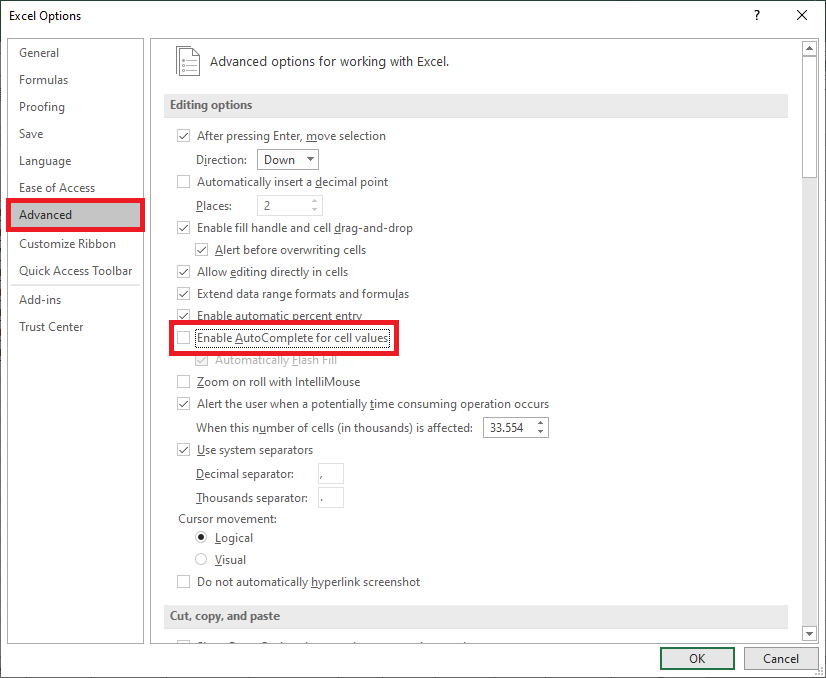Toggle Enable automatic percent entry

point(183,316)
